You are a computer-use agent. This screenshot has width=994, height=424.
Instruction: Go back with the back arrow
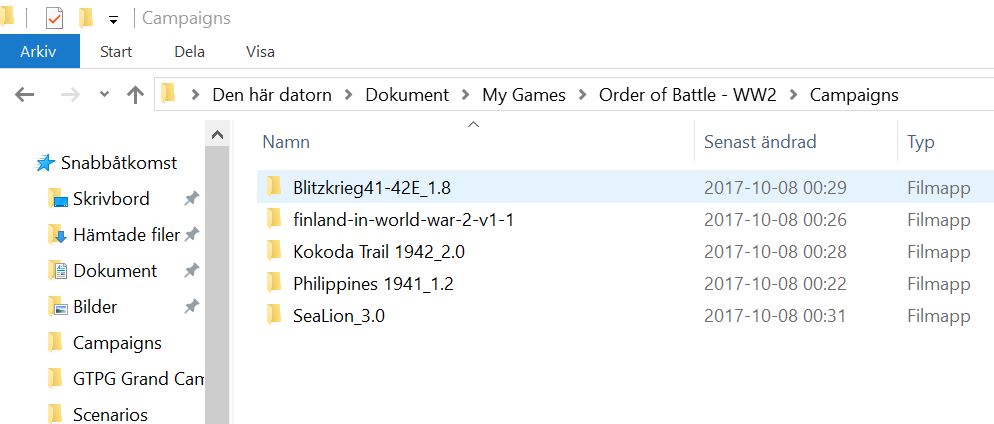point(24,95)
